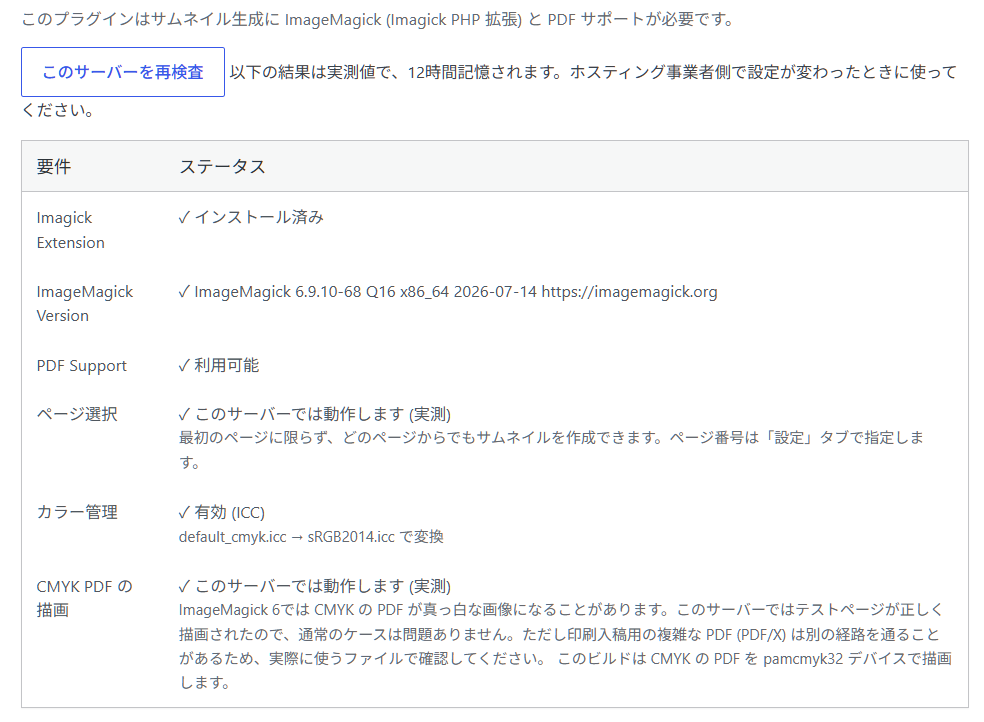Click the 最初のページに限らず description text
The height and width of the screenshot is (722, 984).
pyautogui.click(x=551, y=450)
